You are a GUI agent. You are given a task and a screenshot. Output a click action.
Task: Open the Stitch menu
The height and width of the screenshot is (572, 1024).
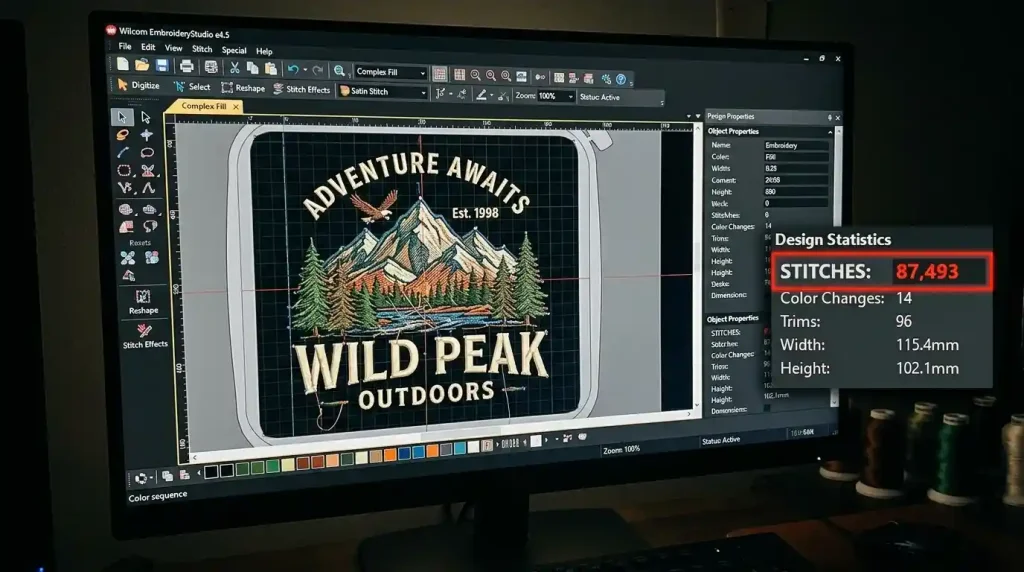click(202, 48)
